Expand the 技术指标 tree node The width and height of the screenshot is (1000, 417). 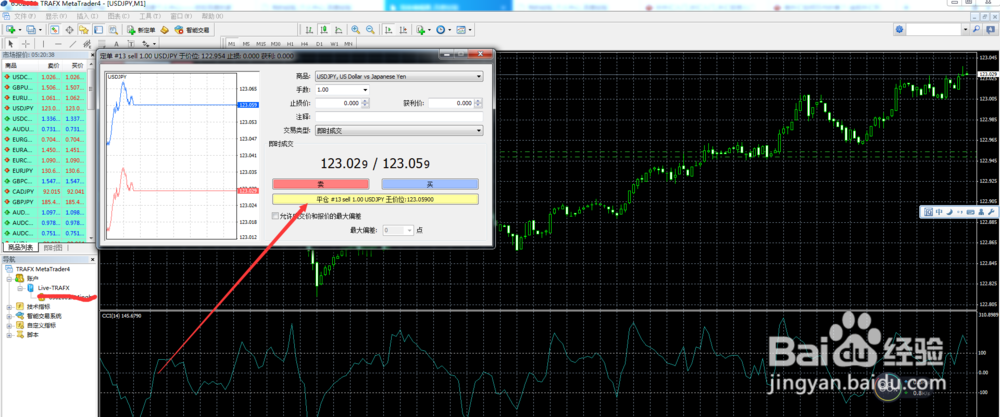pos(9,307)
